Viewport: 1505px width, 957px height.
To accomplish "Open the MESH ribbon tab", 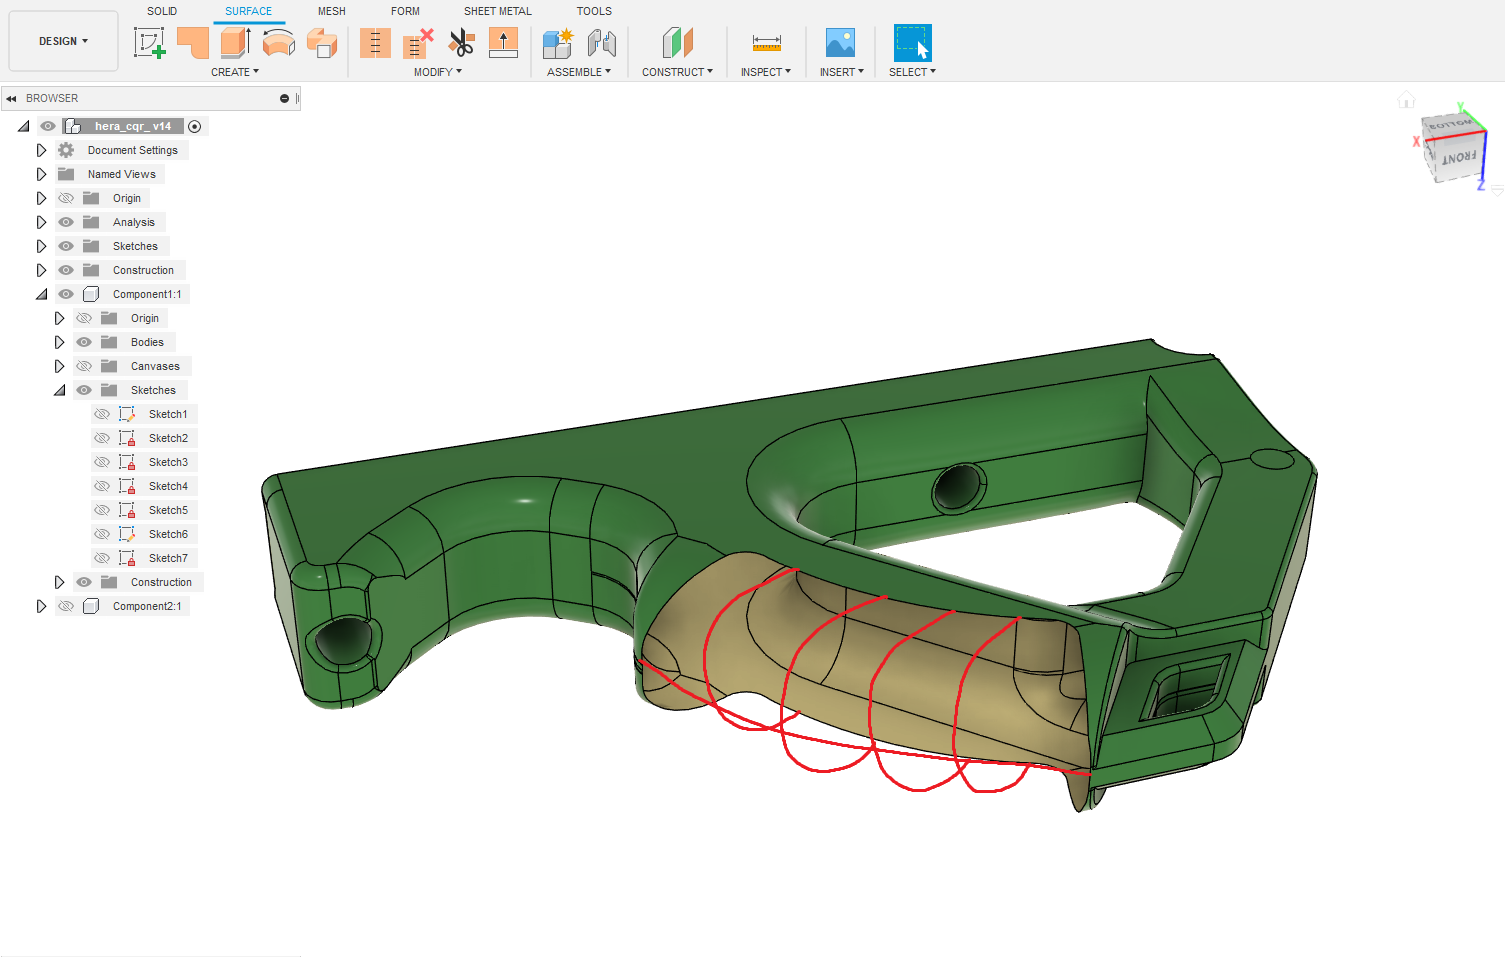I will point(331,11).
